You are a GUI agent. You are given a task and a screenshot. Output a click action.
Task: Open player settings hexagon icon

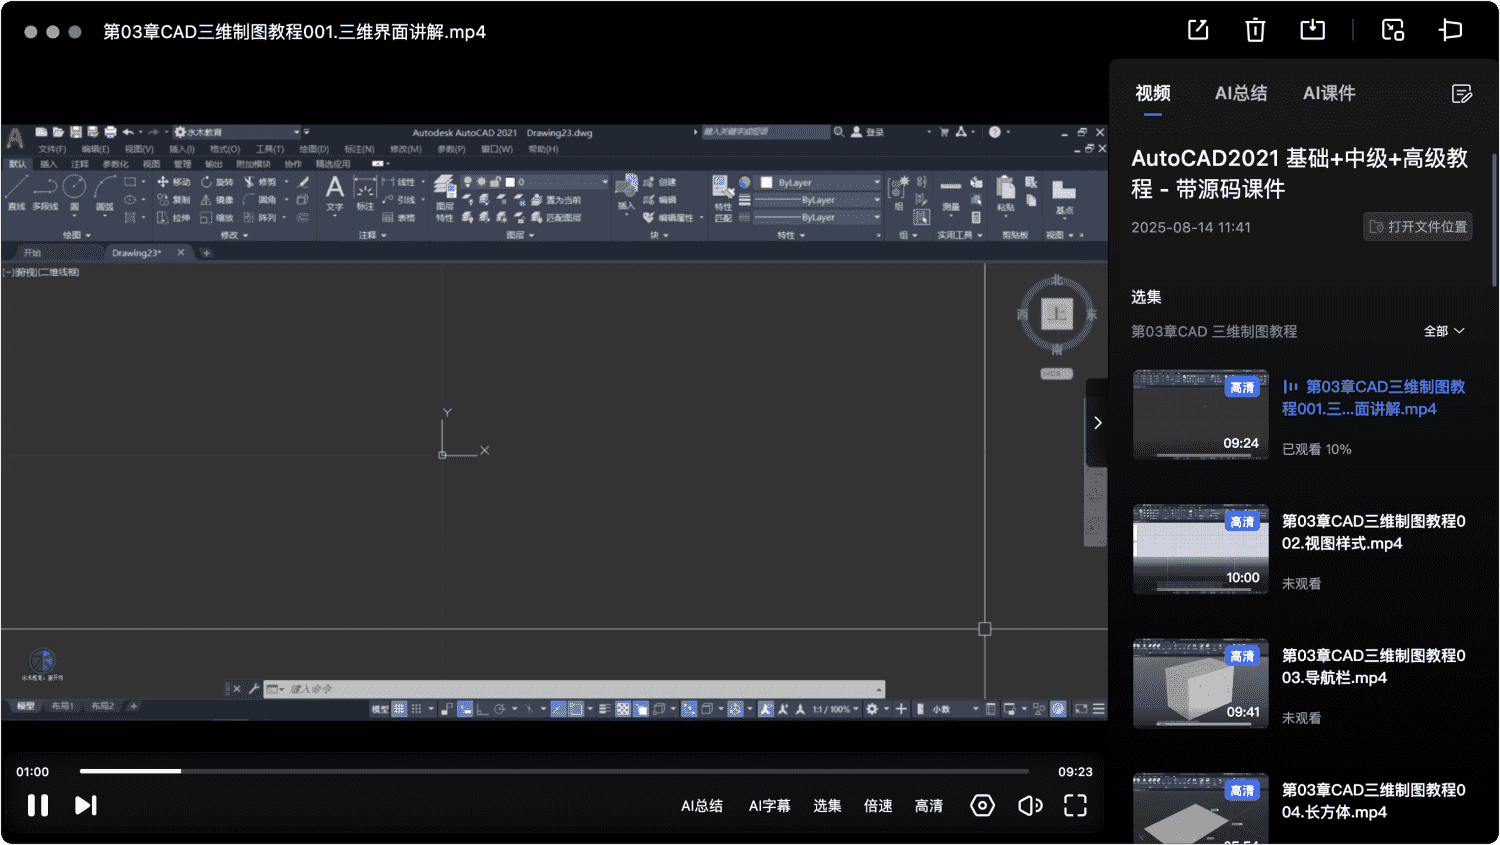point(982,805)
